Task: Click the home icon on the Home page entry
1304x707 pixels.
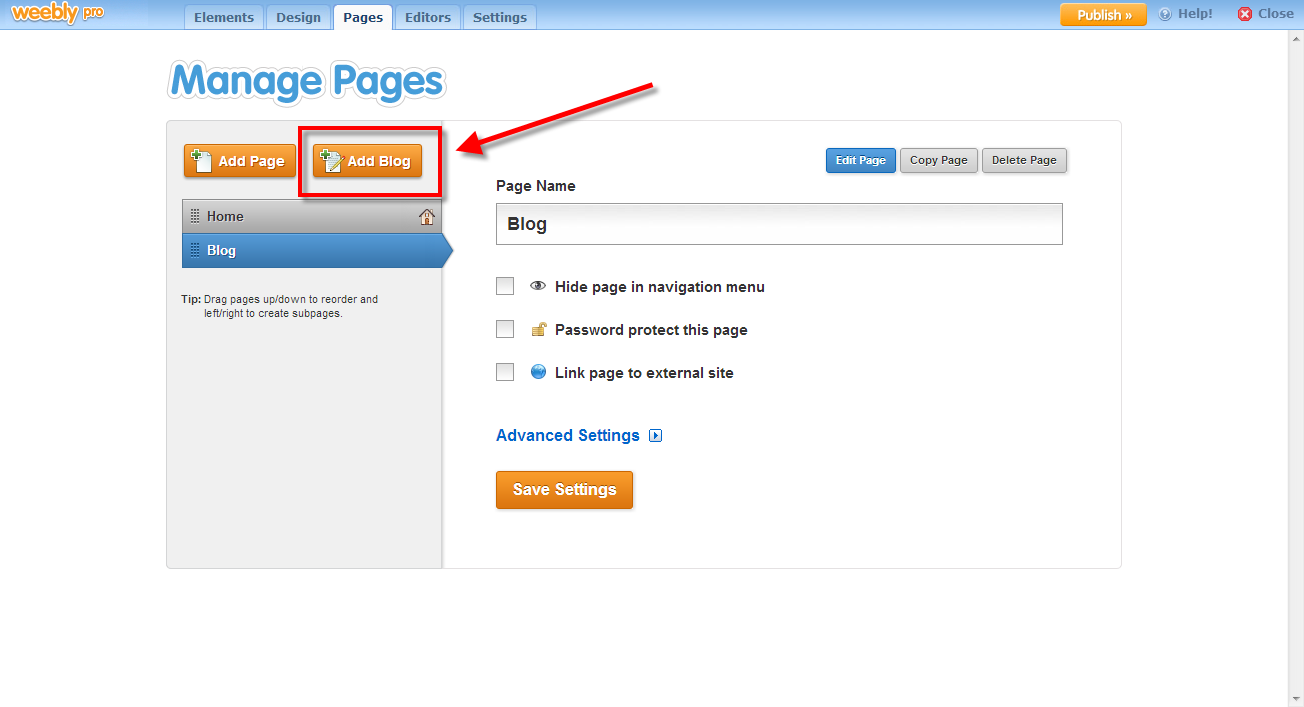Action: [427, 215]
